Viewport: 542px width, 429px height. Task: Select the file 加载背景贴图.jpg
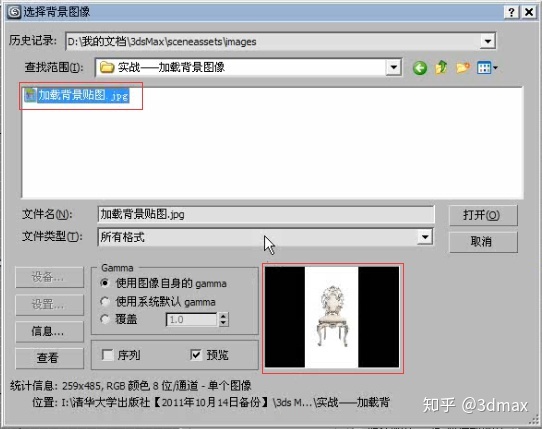coord(77,95)
